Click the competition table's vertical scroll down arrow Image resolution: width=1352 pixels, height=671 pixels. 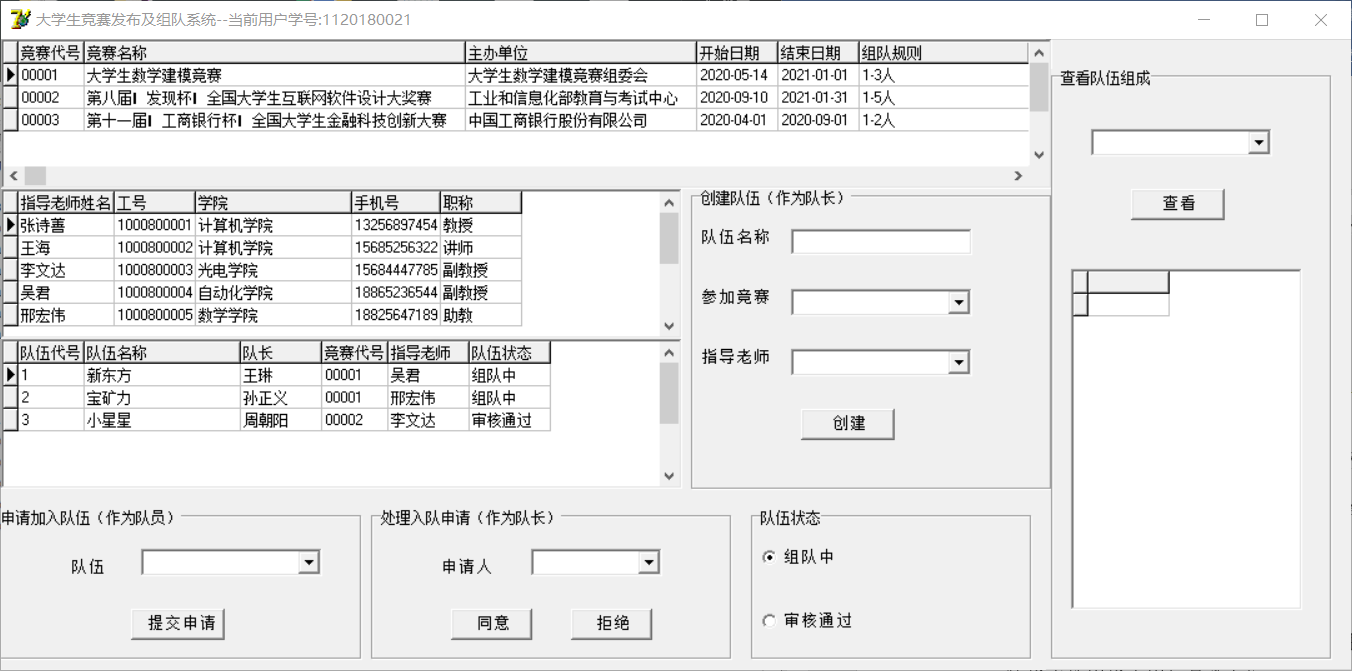pyautogui.click(x=1039, y=155)
